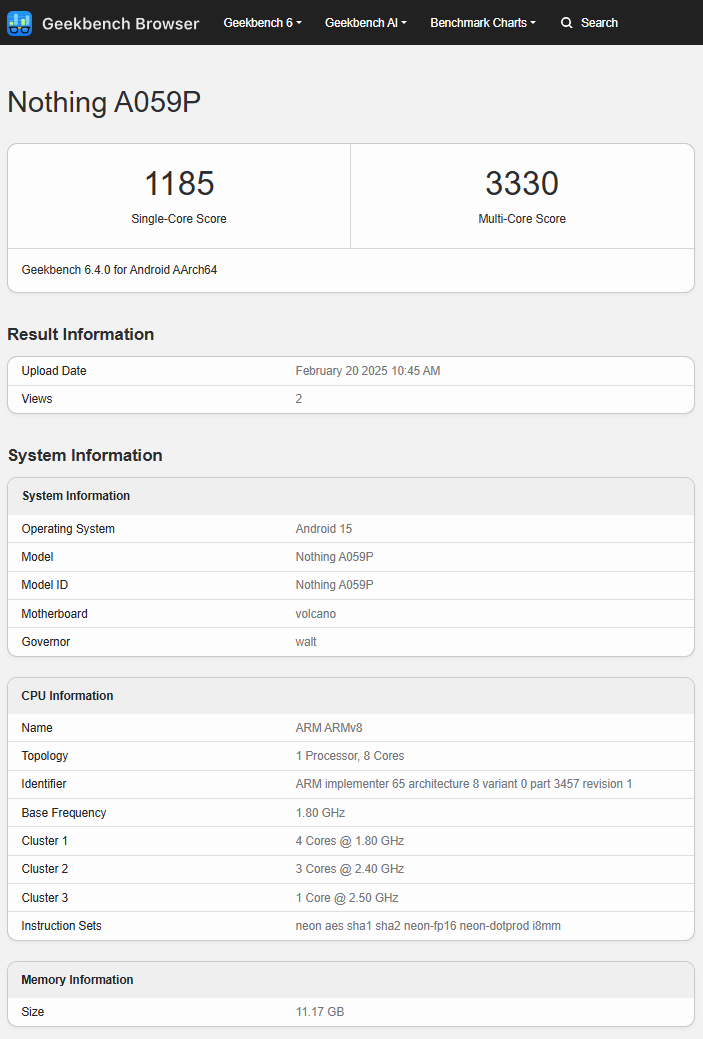This screenshot has width=703, height=1039.
Task: Click the Instruction Sets row
Action: pos(350,925)
